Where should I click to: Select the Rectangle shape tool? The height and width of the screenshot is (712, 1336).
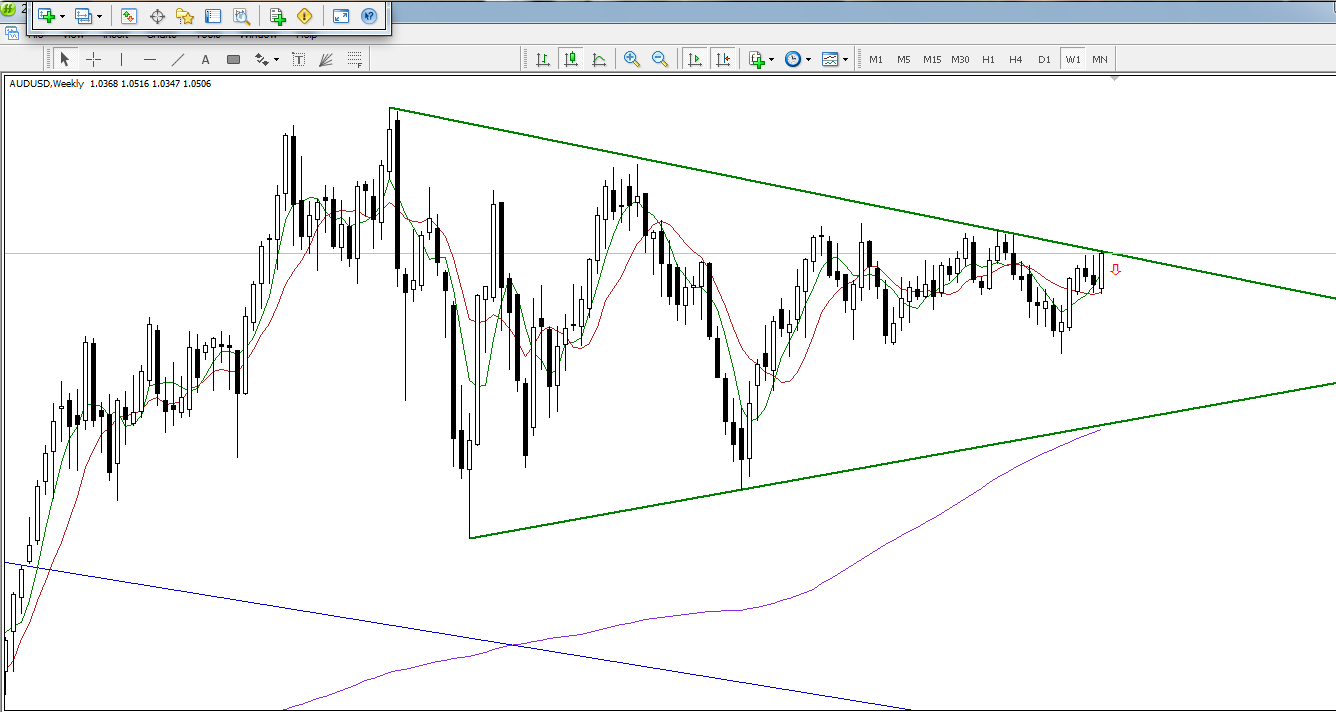234,60
